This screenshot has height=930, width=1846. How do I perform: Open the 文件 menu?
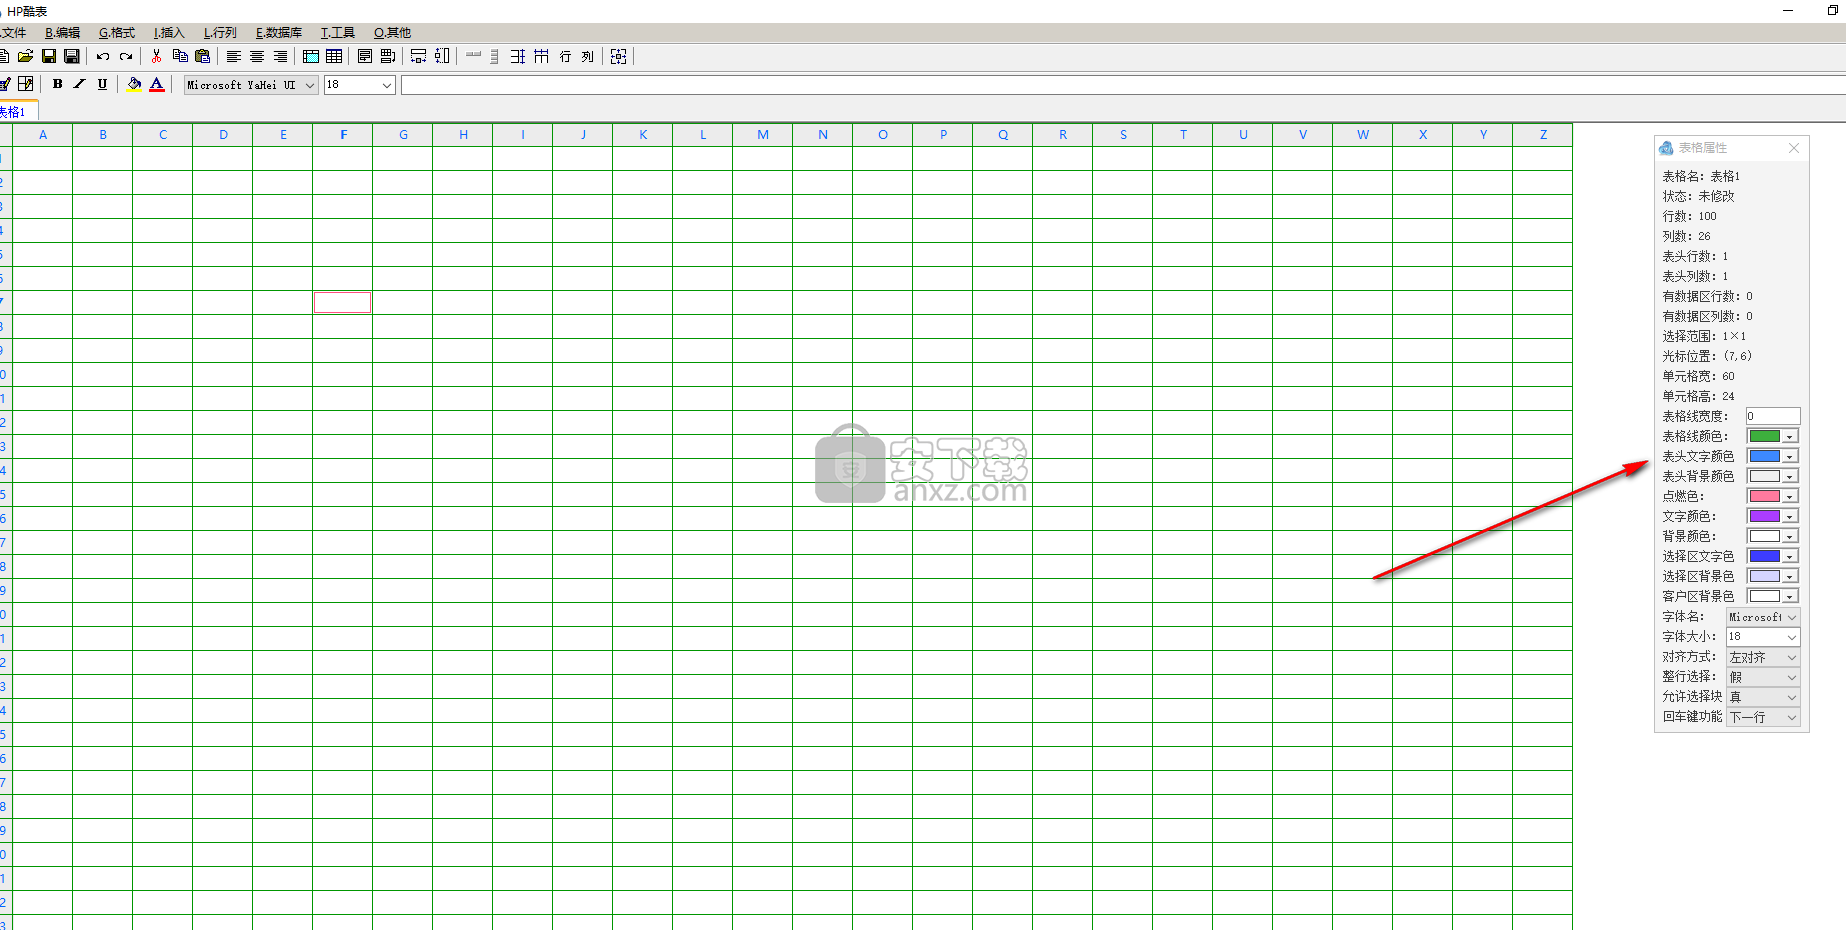click(x=13, y=32)
